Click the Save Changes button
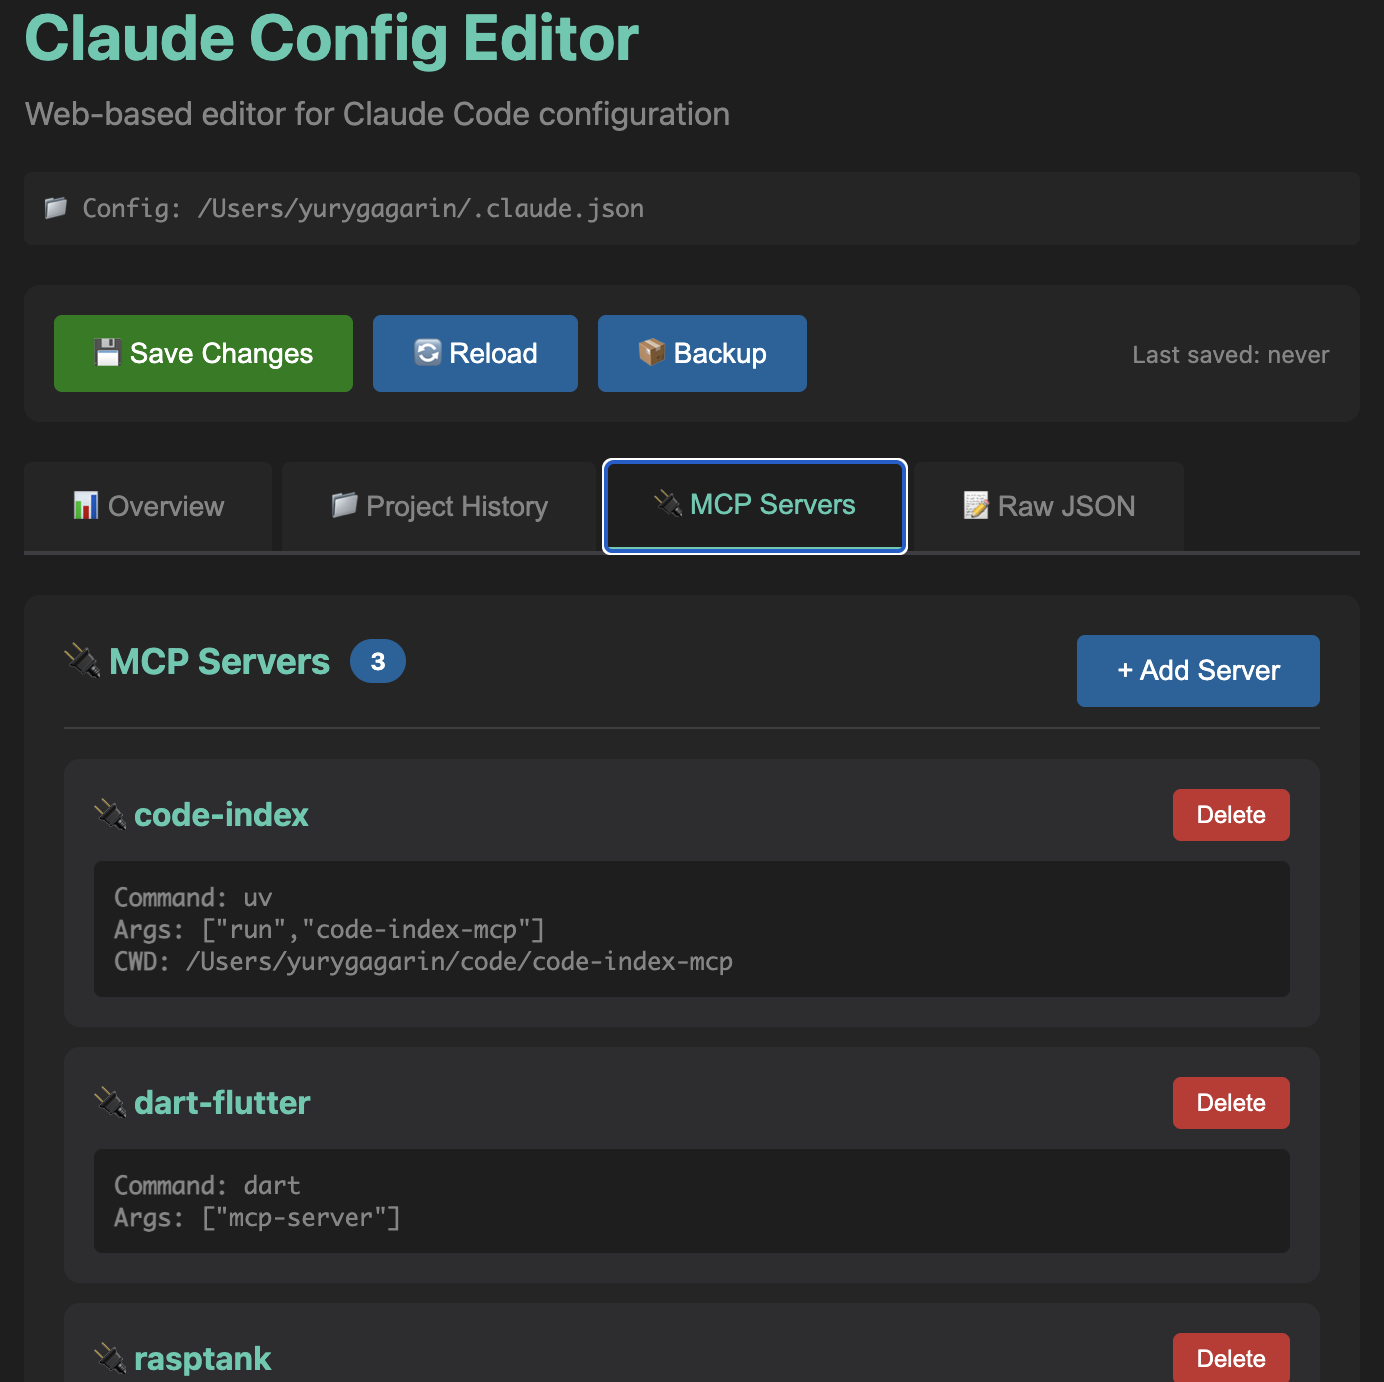Screen dimensions: 1384x1382 [x=203, y=352]
